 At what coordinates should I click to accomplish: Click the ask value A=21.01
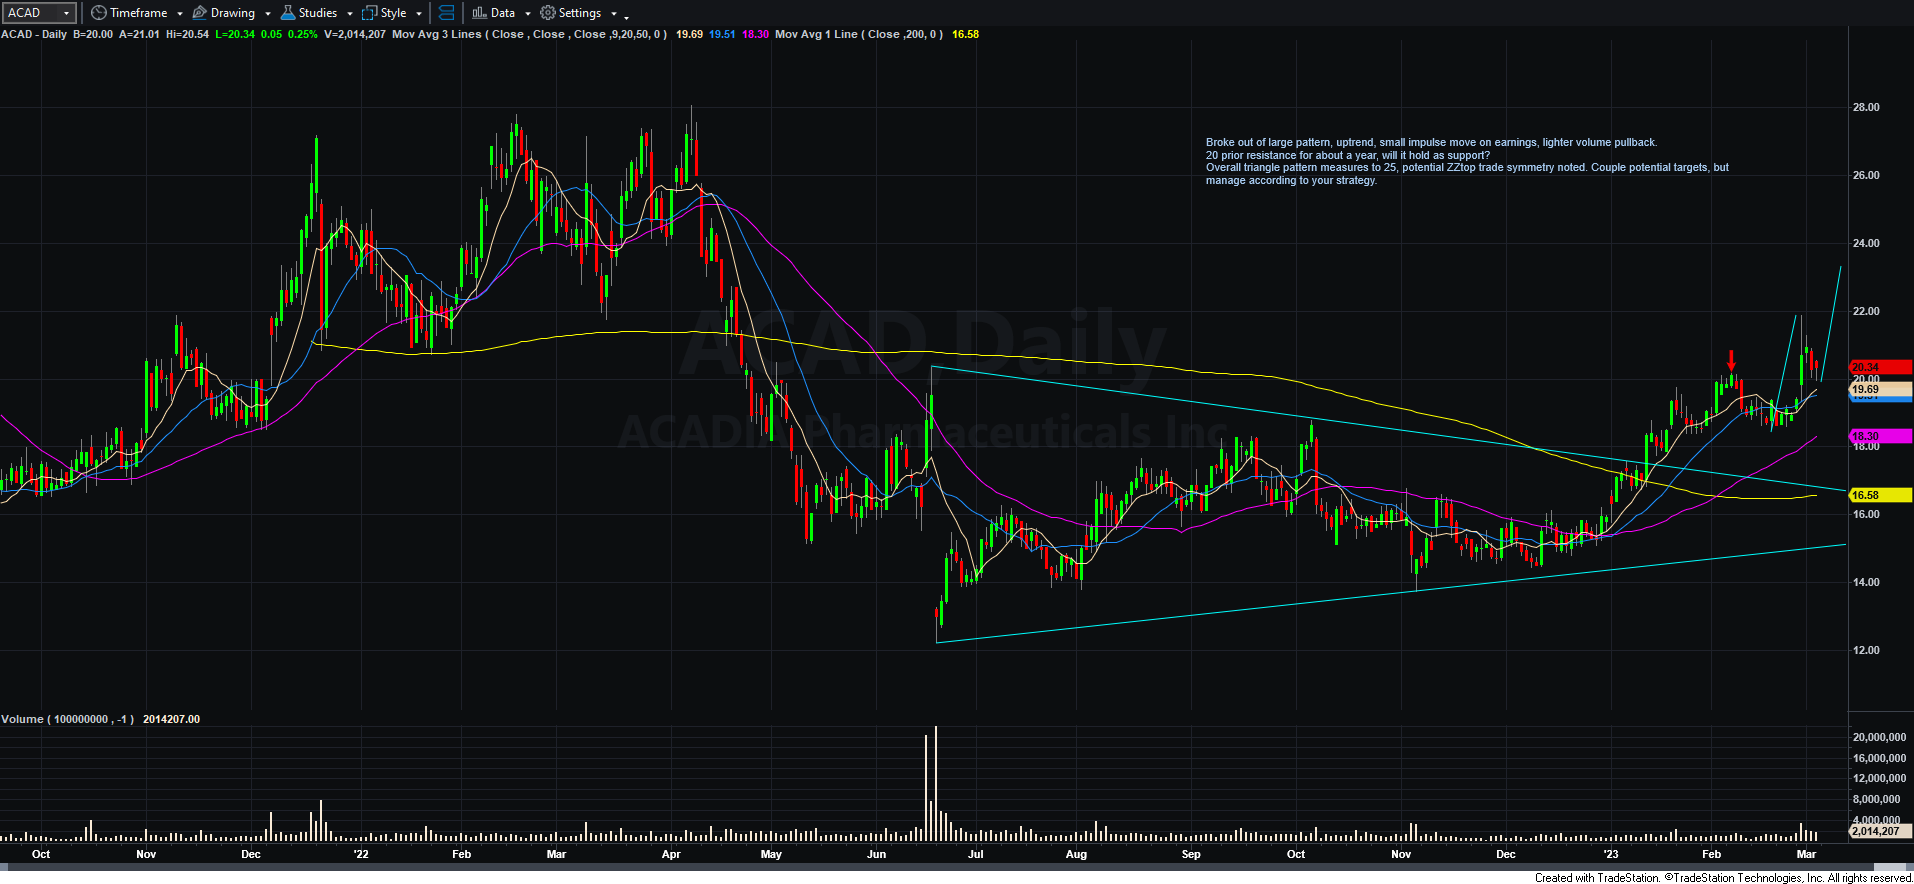140,34
